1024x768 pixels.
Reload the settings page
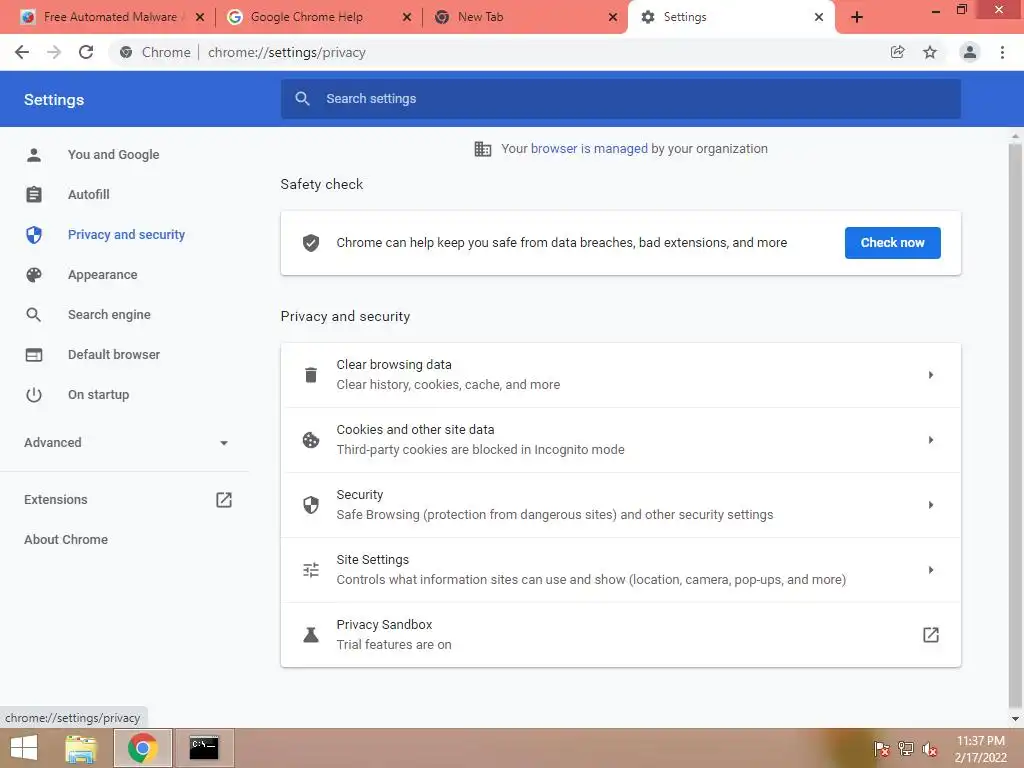86,52
